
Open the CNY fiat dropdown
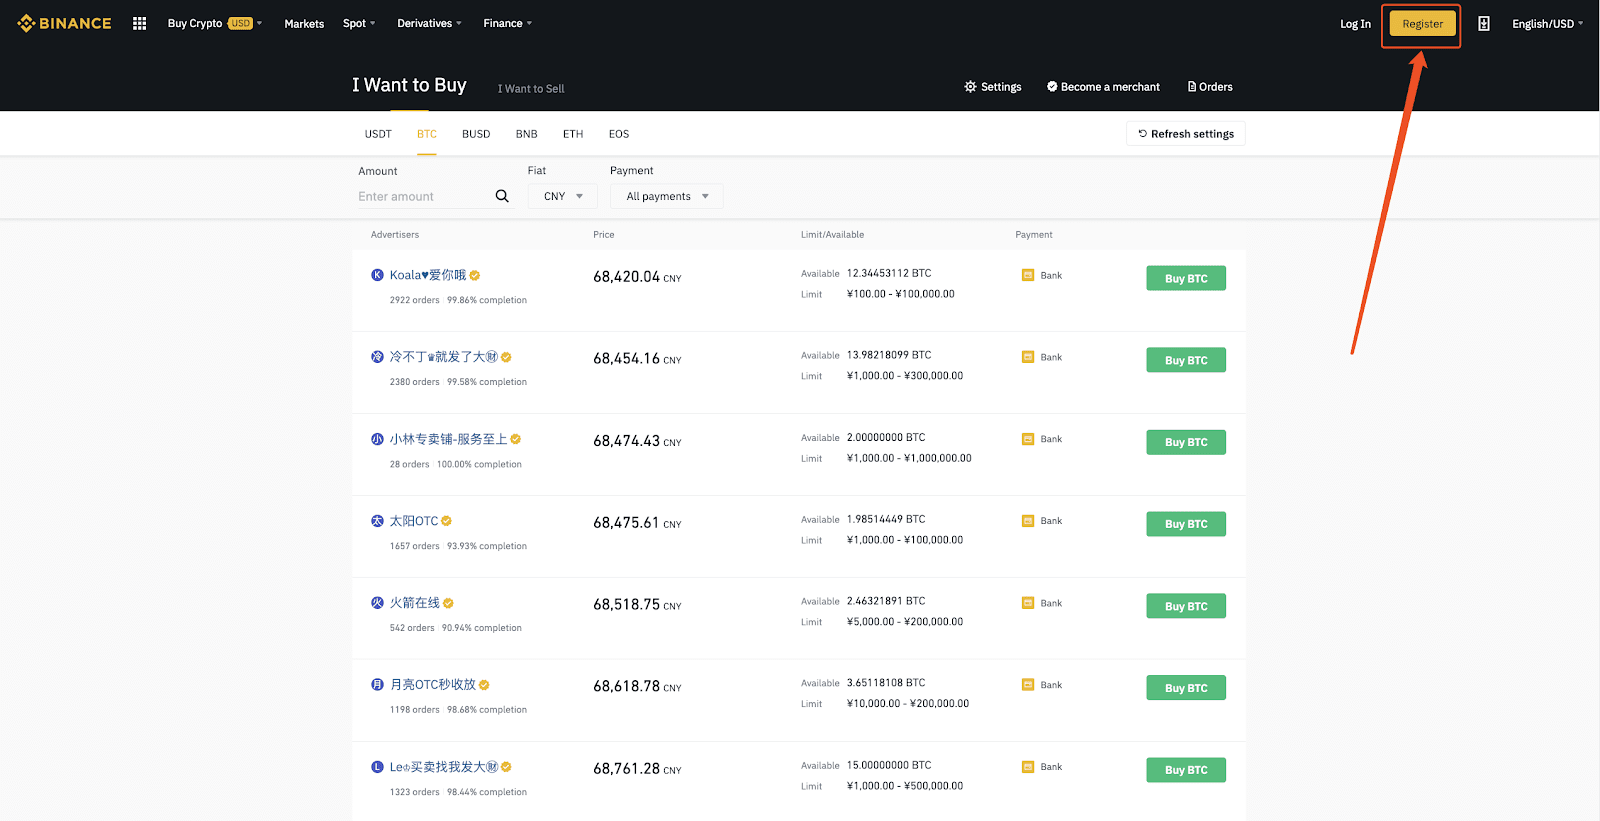point(563,196)
